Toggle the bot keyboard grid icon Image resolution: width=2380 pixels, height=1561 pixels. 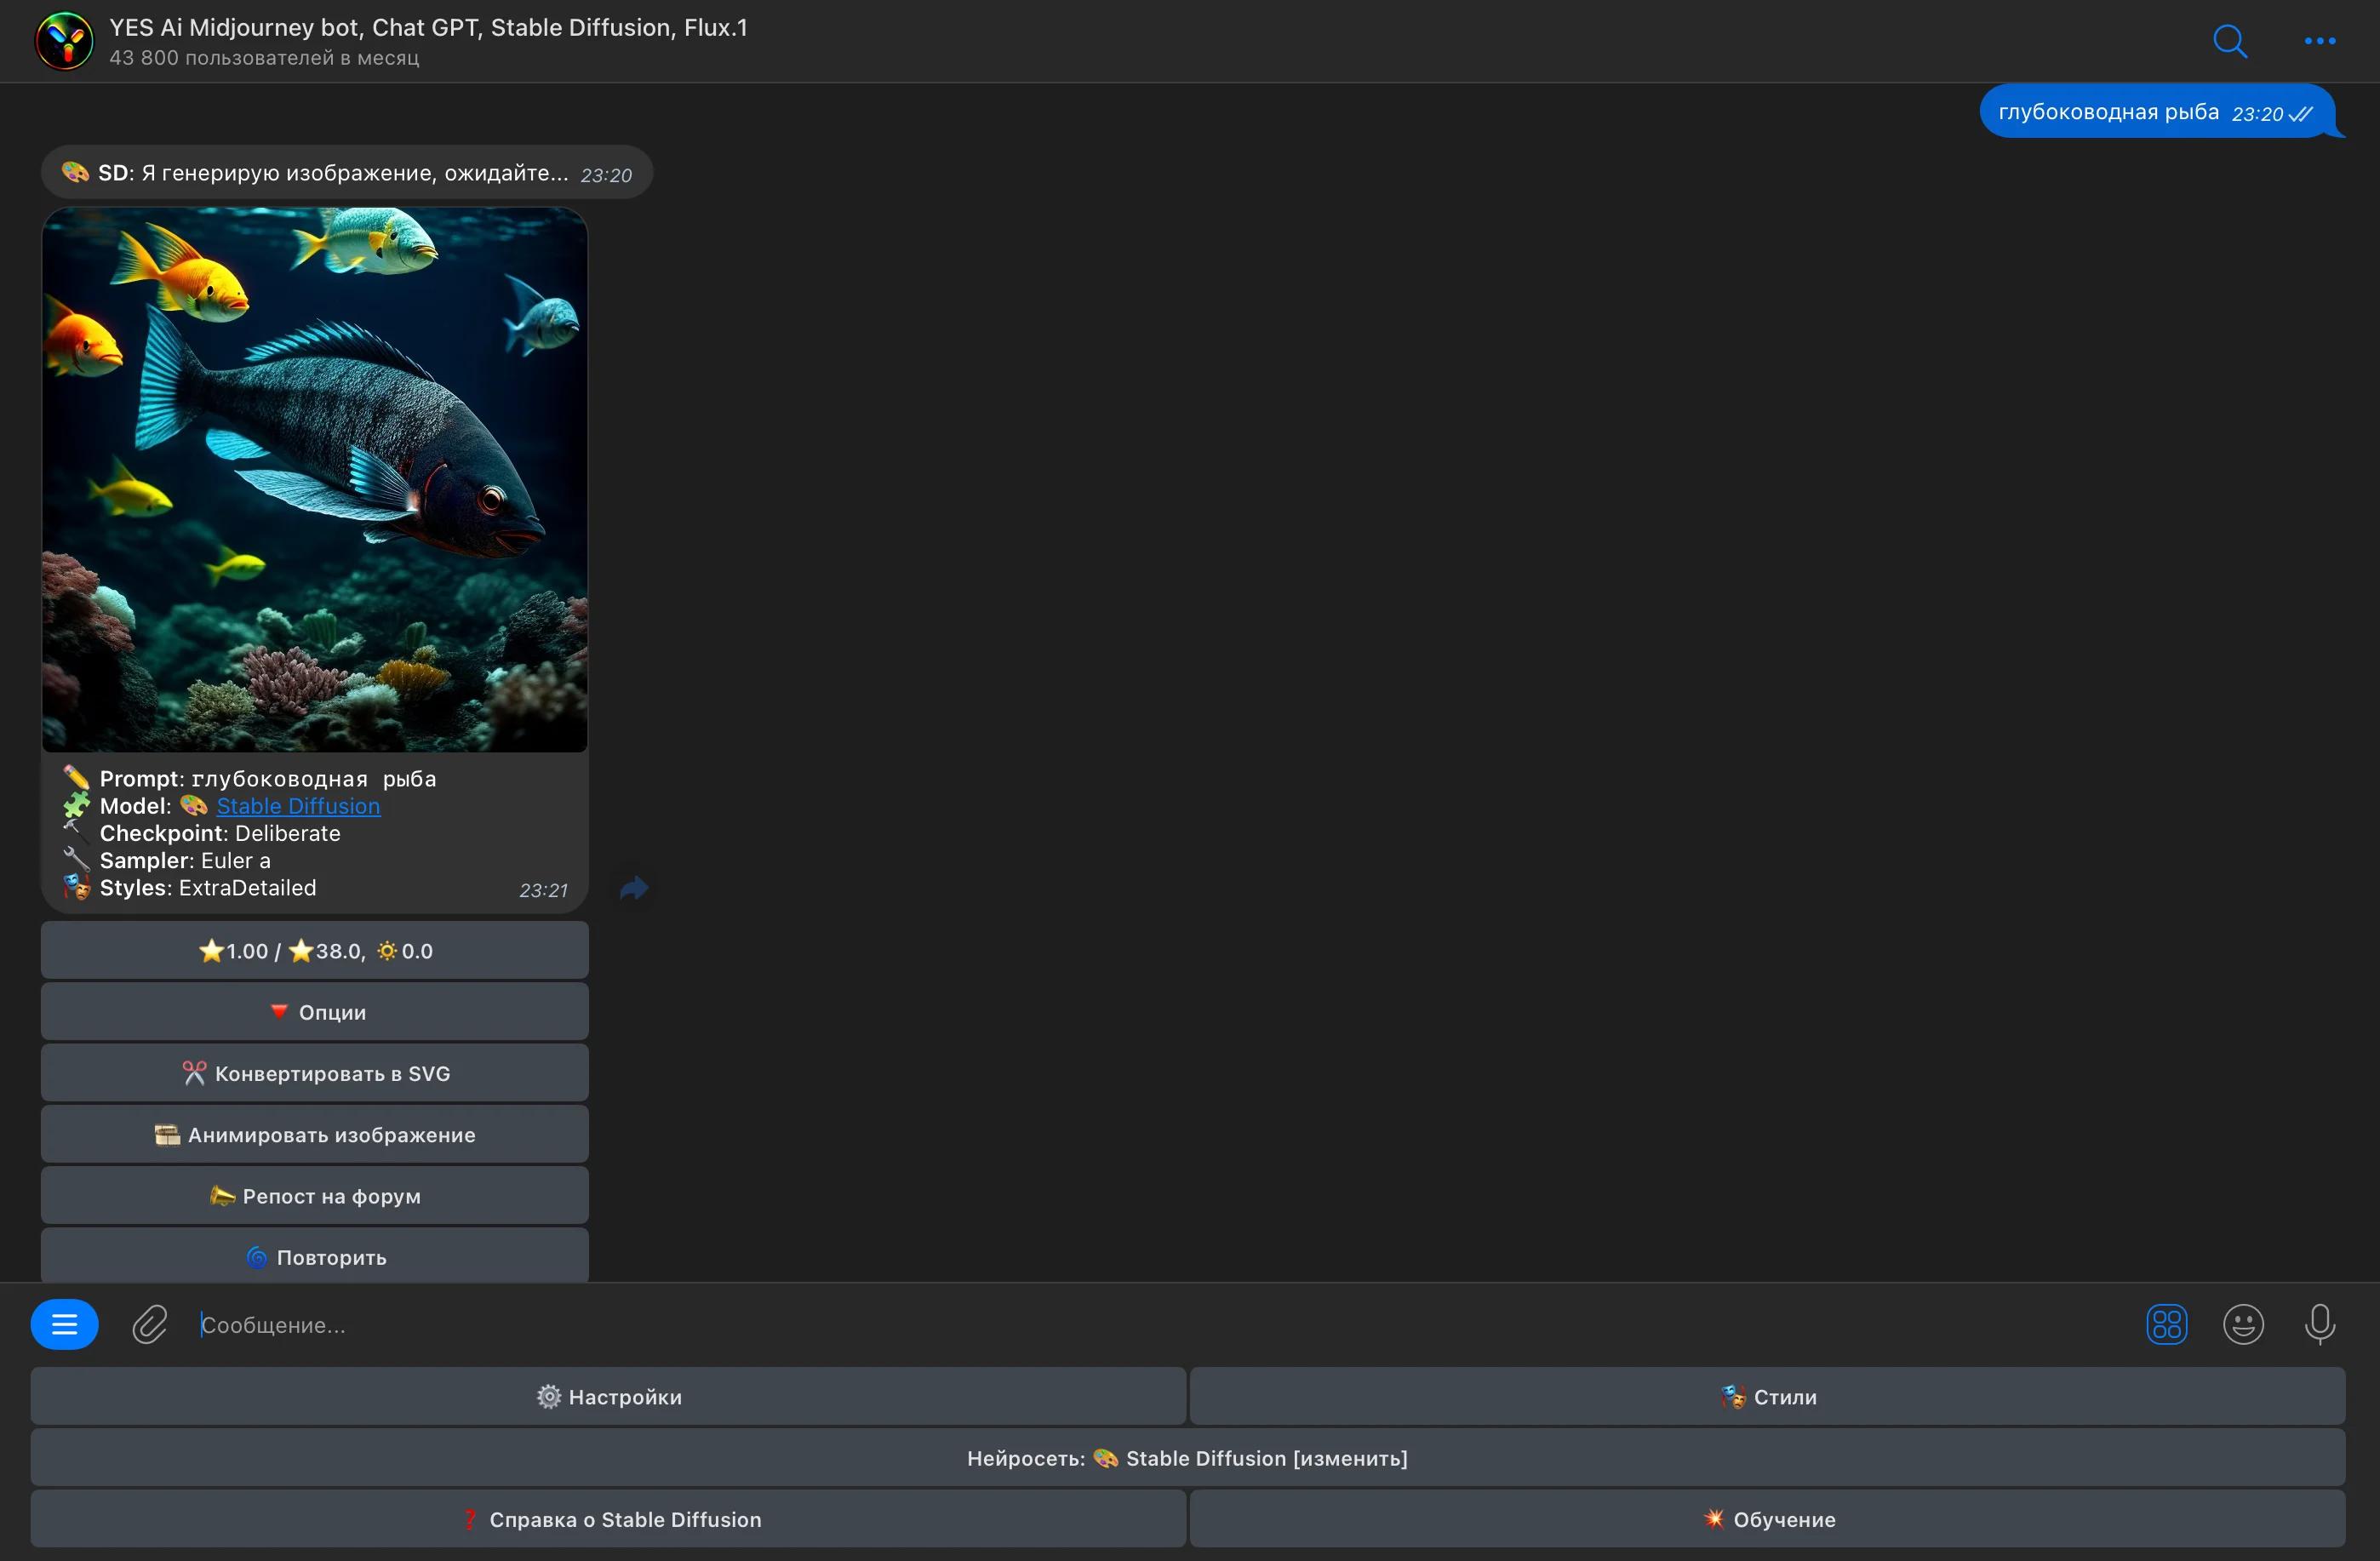2166,1324
